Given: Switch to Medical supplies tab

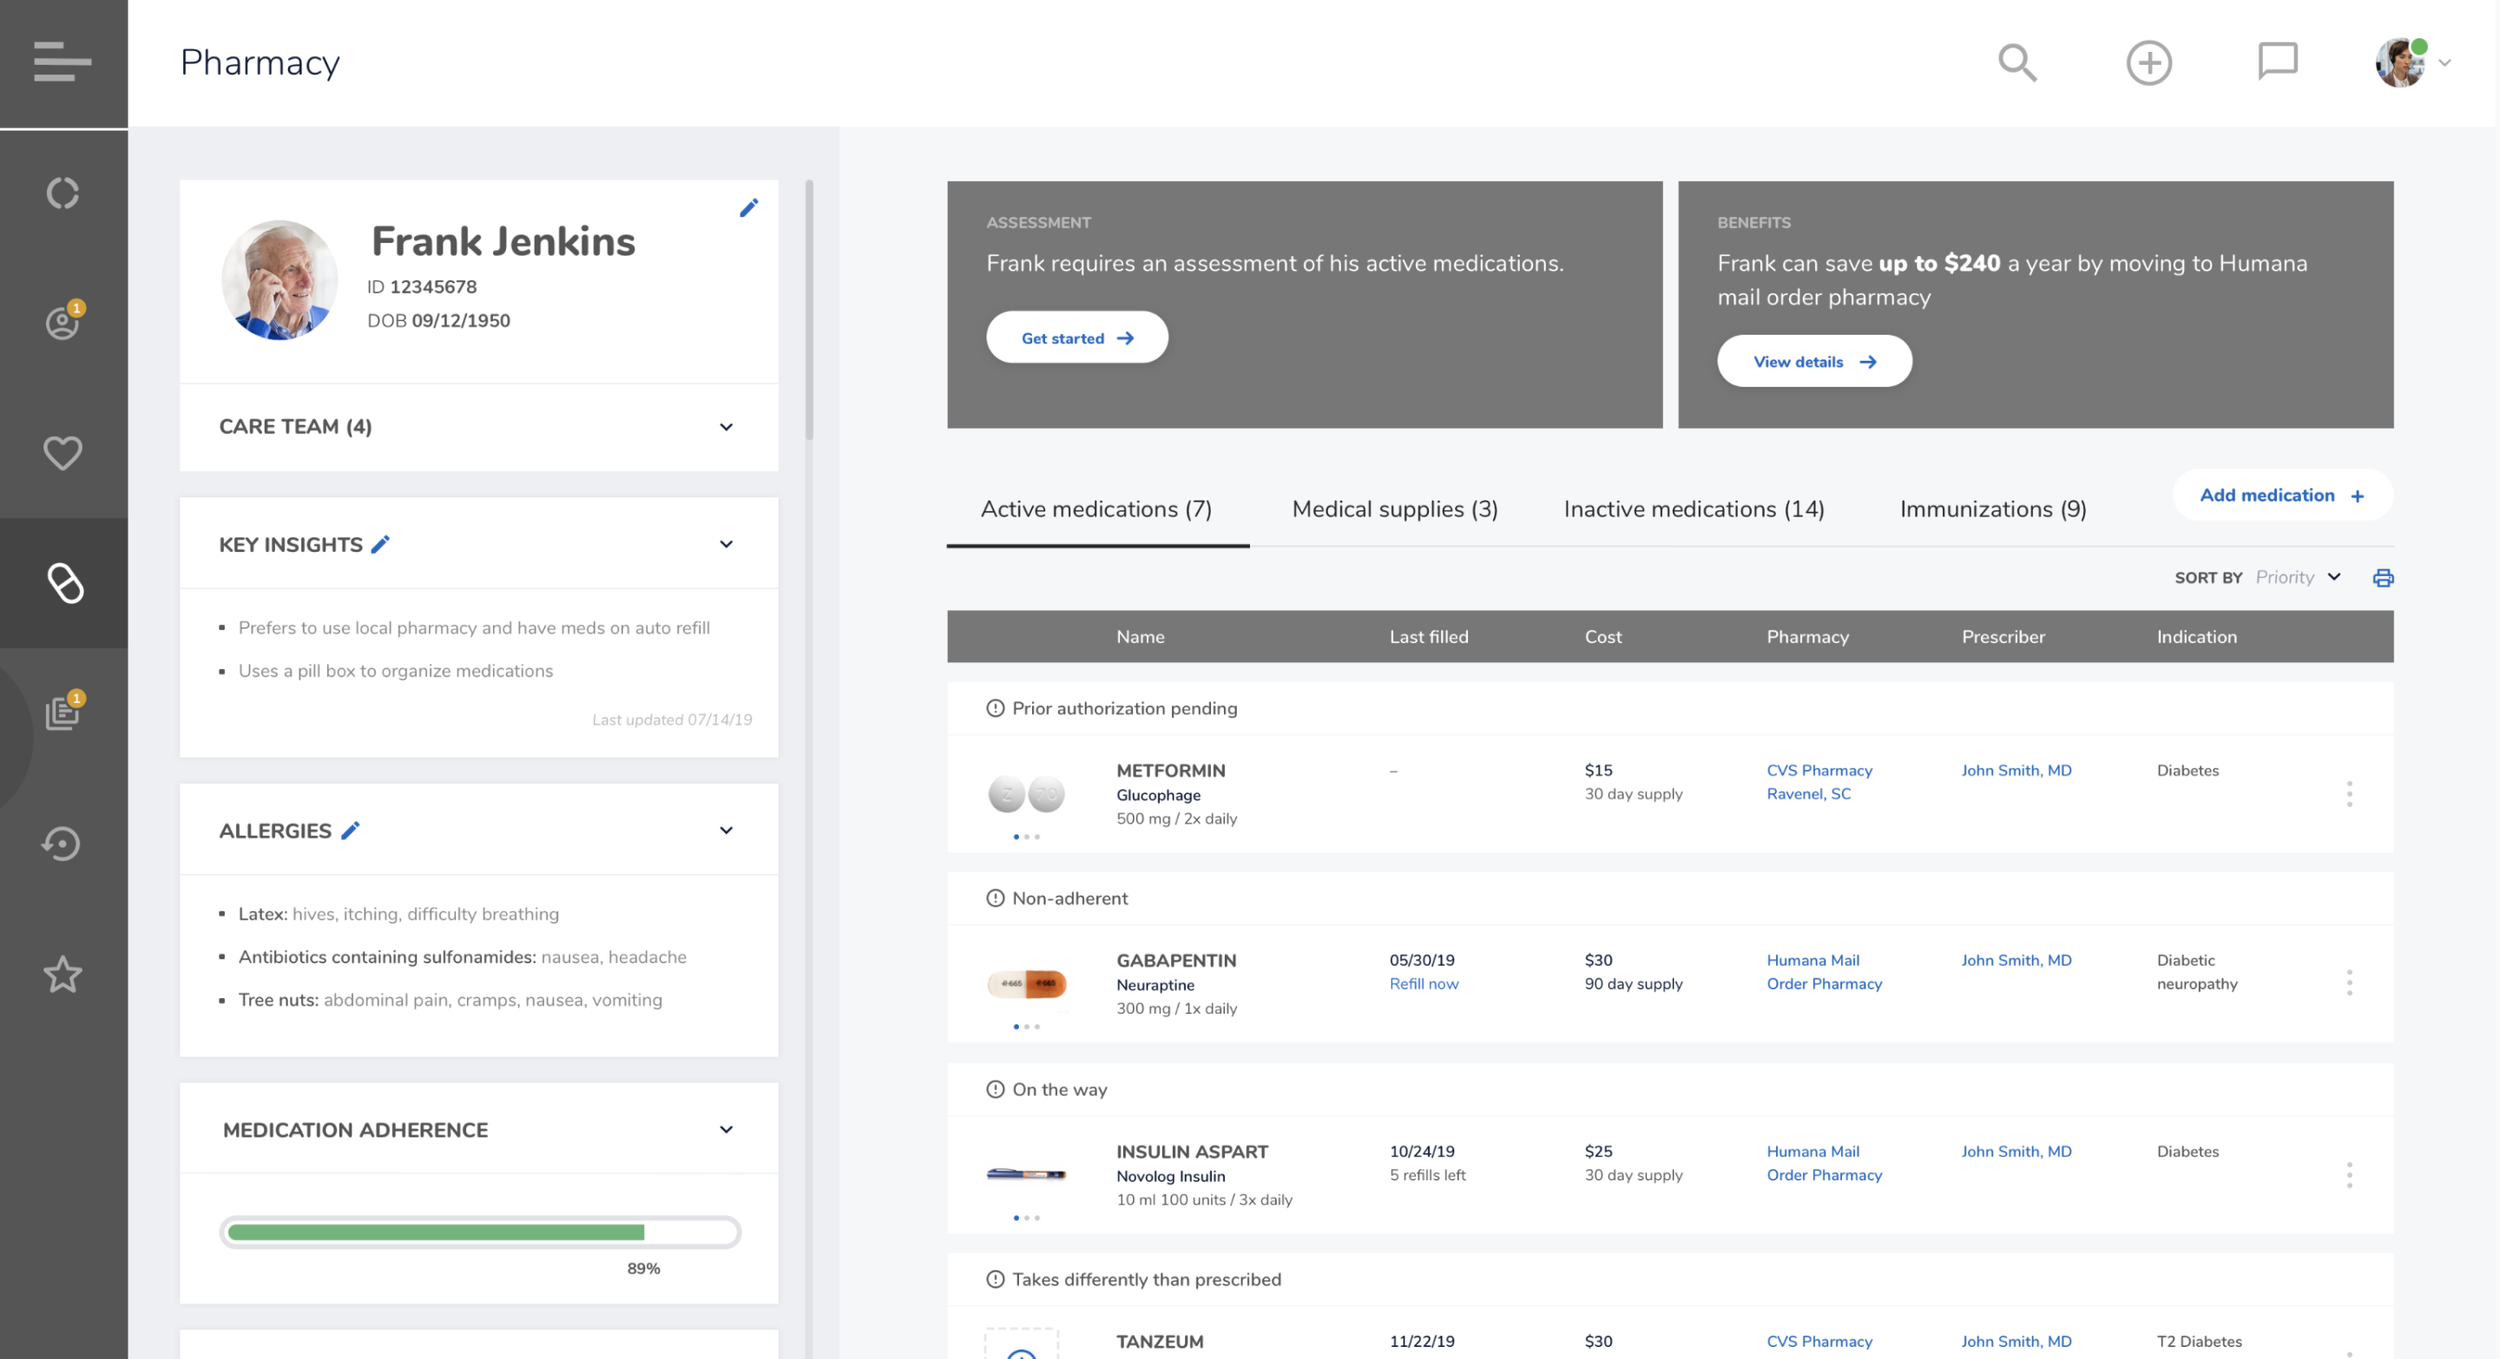Looking at the screenshot, I should tap(1394, 509).
